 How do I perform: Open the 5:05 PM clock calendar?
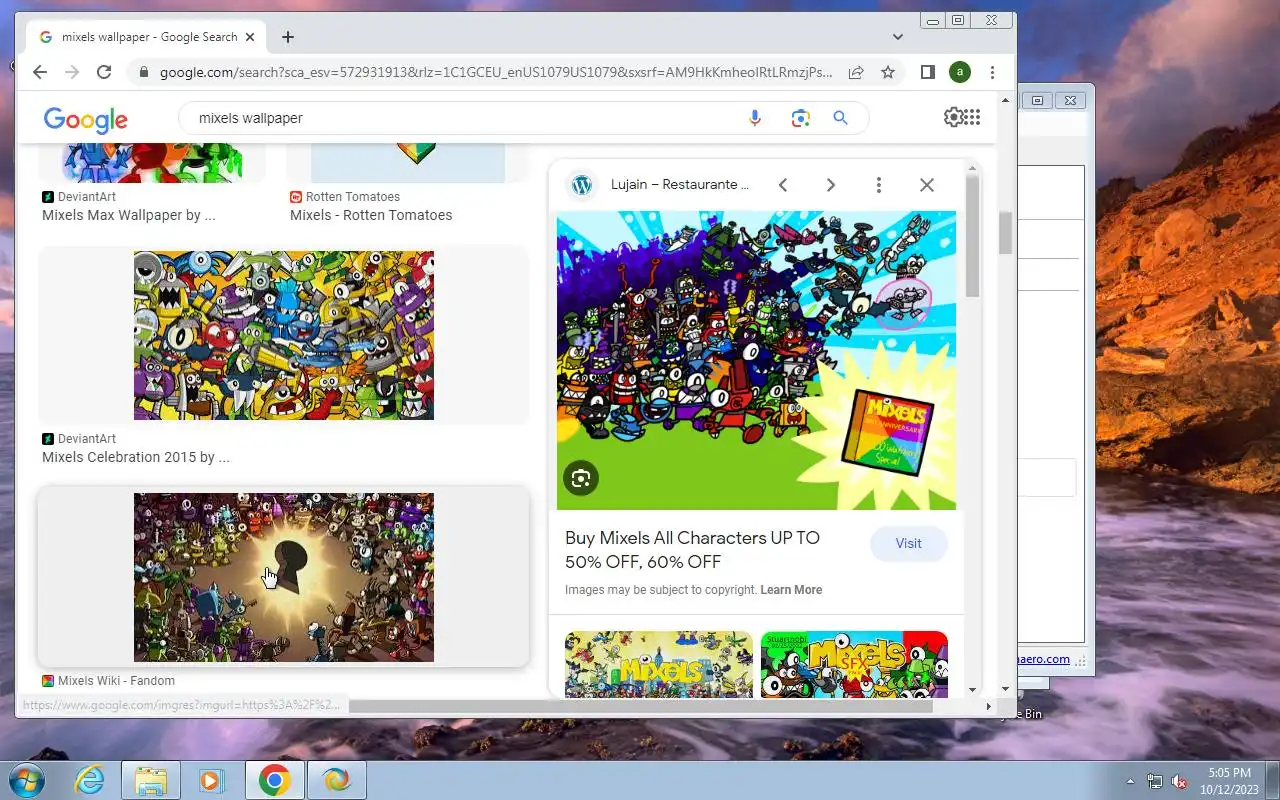(x=1229, y=780)
